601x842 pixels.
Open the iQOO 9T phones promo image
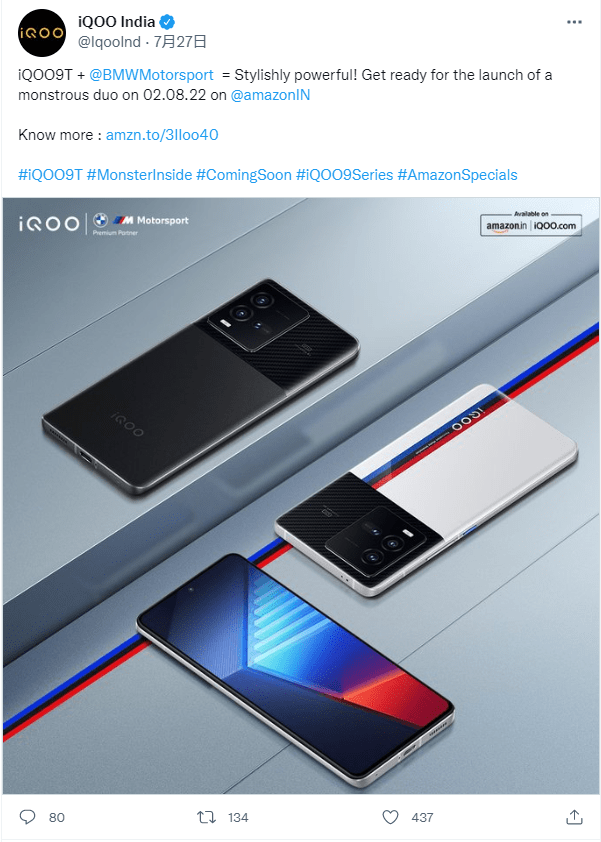click(301, 496)
